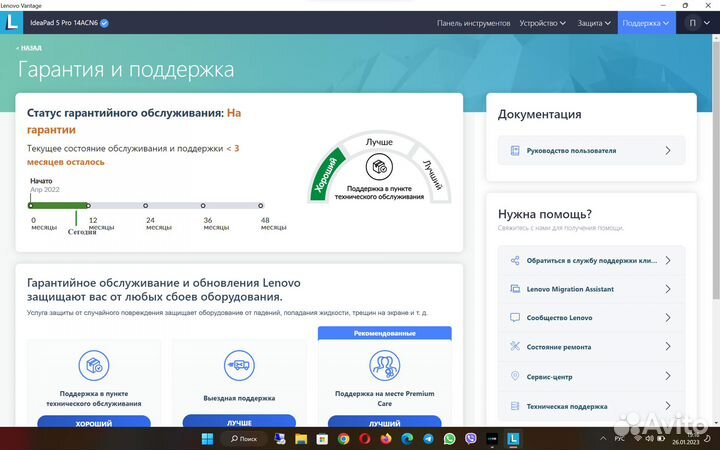This screenshot has width=720, height=450.
Task: Expand the Сервис-центр chevron
Action: [x=668, y=376]
